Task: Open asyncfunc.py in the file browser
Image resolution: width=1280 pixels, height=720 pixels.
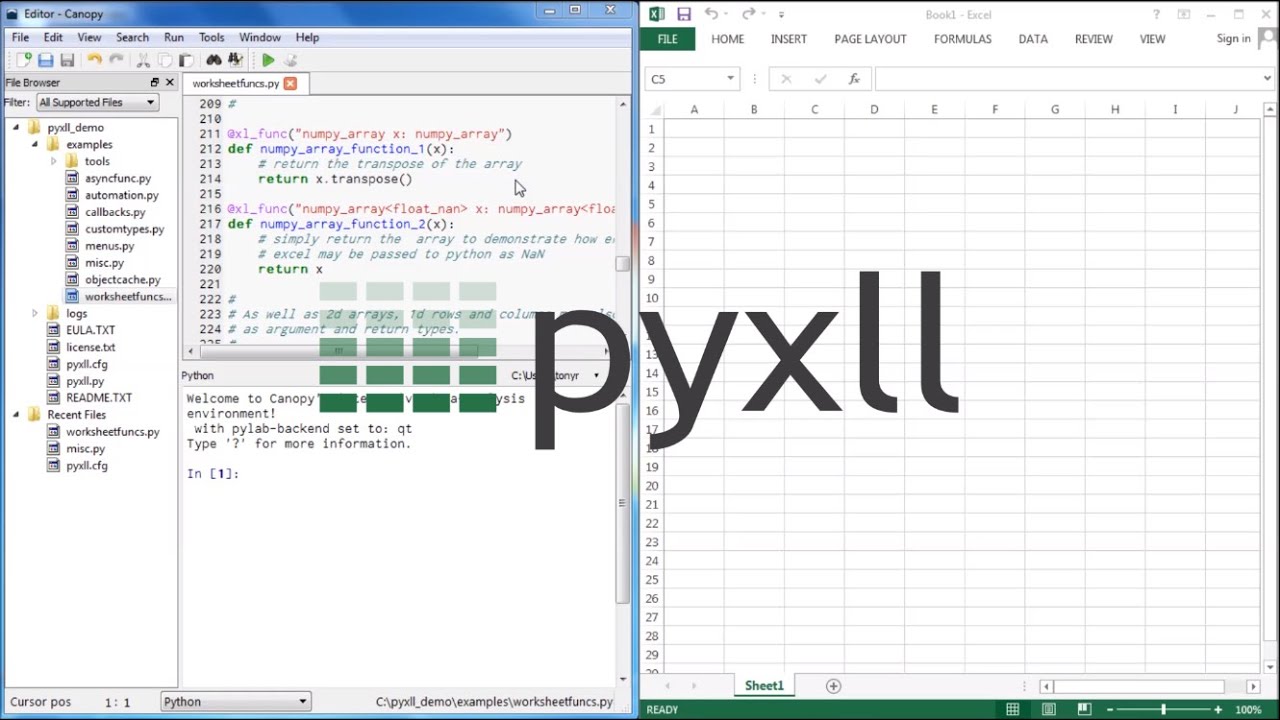Action: pos(118,178)
